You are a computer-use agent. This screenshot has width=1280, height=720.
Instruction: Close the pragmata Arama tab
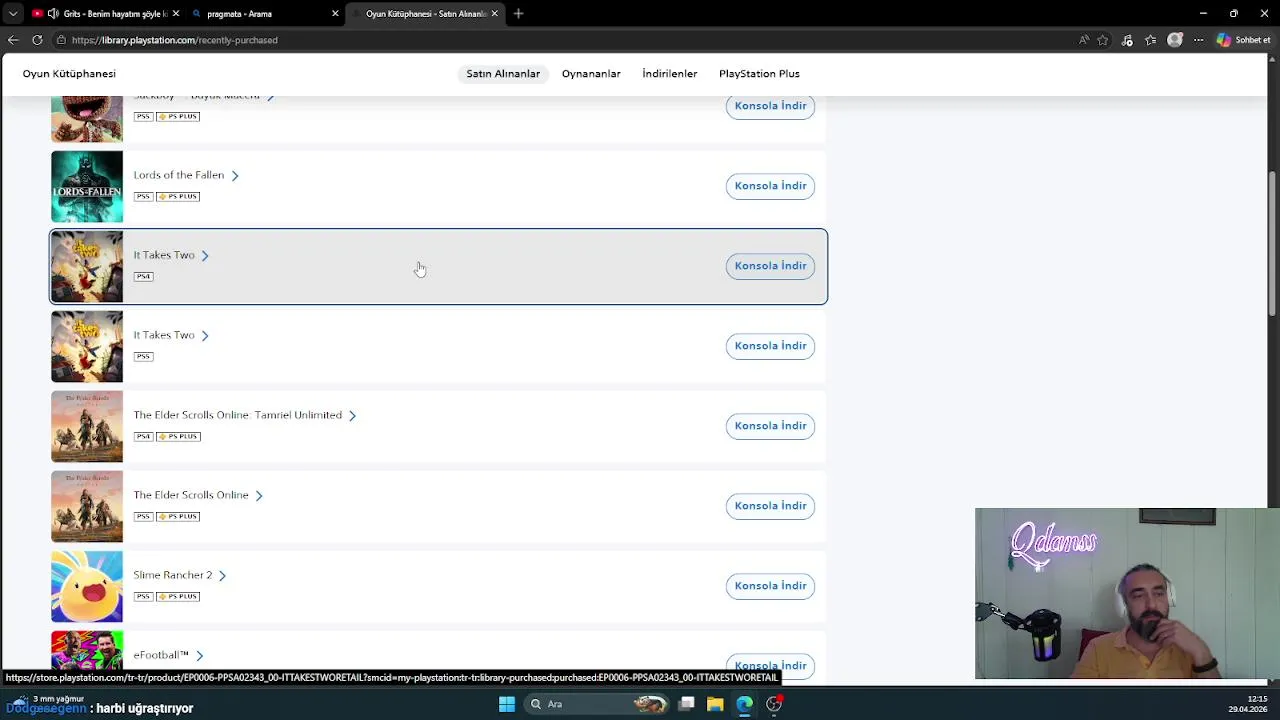coord(335,14)
